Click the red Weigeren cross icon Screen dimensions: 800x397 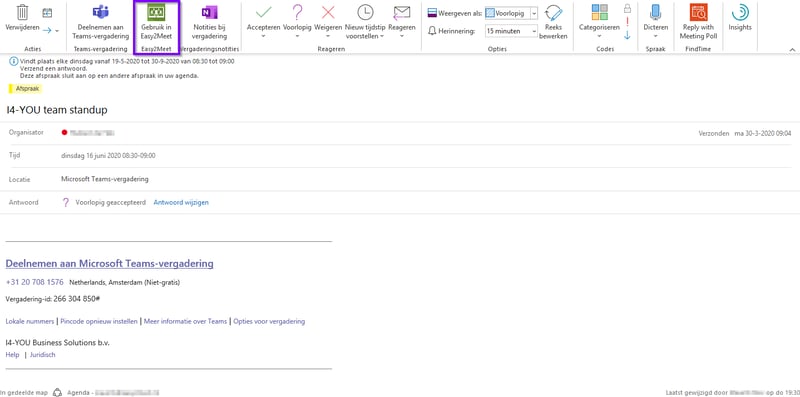click(328, 12)
